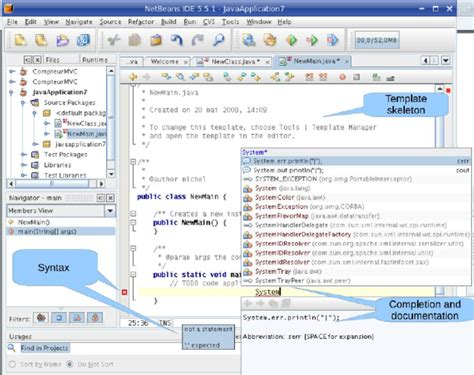Expand the Libraries node in project tree

(24, 165)
